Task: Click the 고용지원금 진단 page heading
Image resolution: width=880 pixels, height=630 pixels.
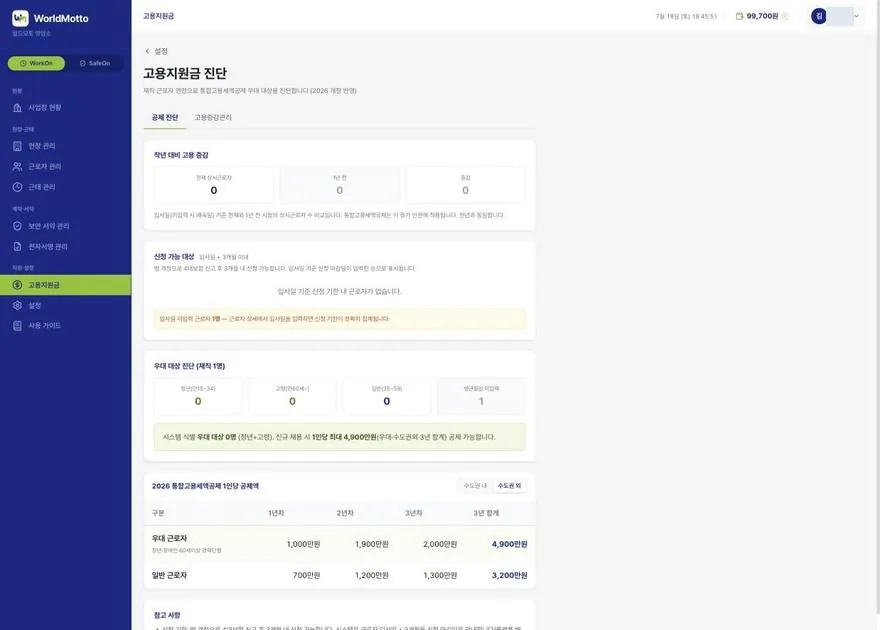Action: click(x=185, y=73)
